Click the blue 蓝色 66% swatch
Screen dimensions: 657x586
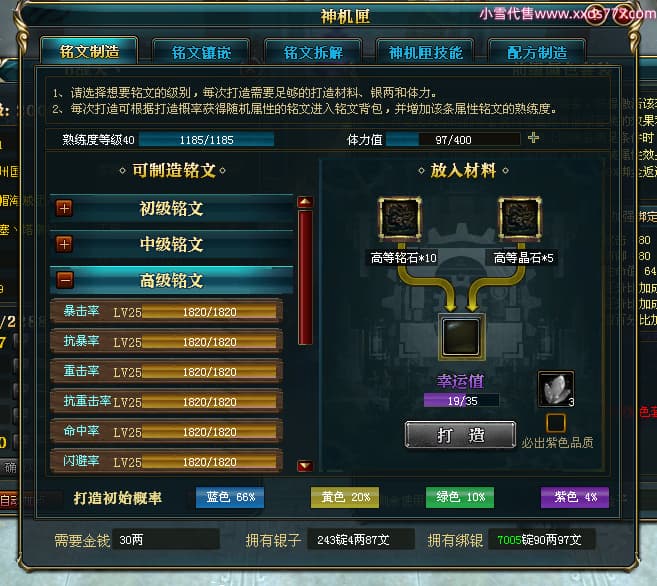tap(230, 497)
